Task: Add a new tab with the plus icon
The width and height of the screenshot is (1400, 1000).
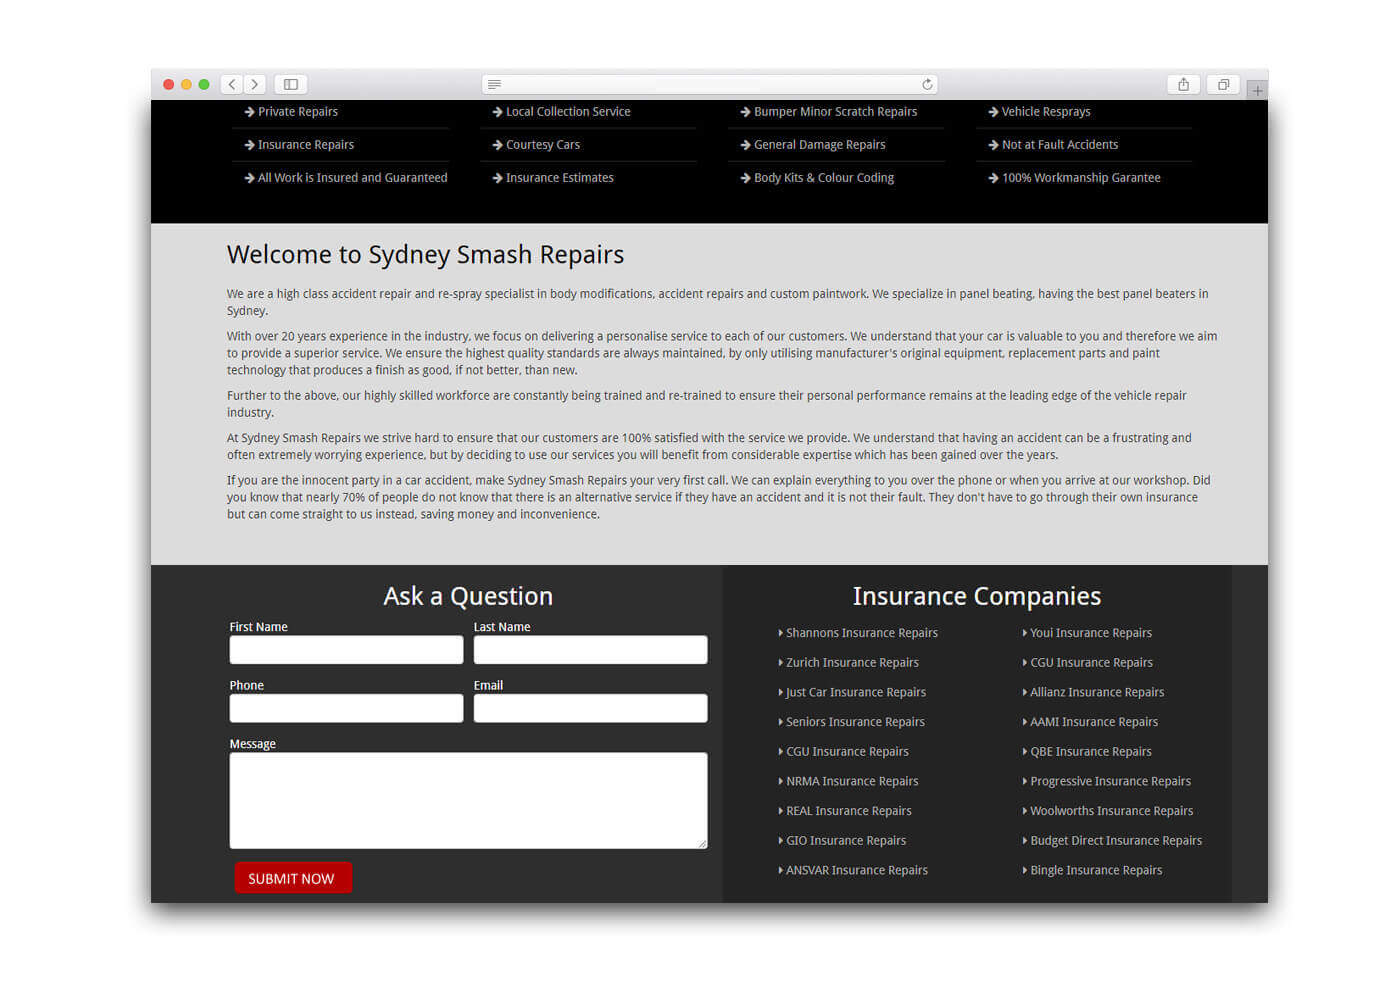Action: pyautogui.click(x=1257, y=90)
